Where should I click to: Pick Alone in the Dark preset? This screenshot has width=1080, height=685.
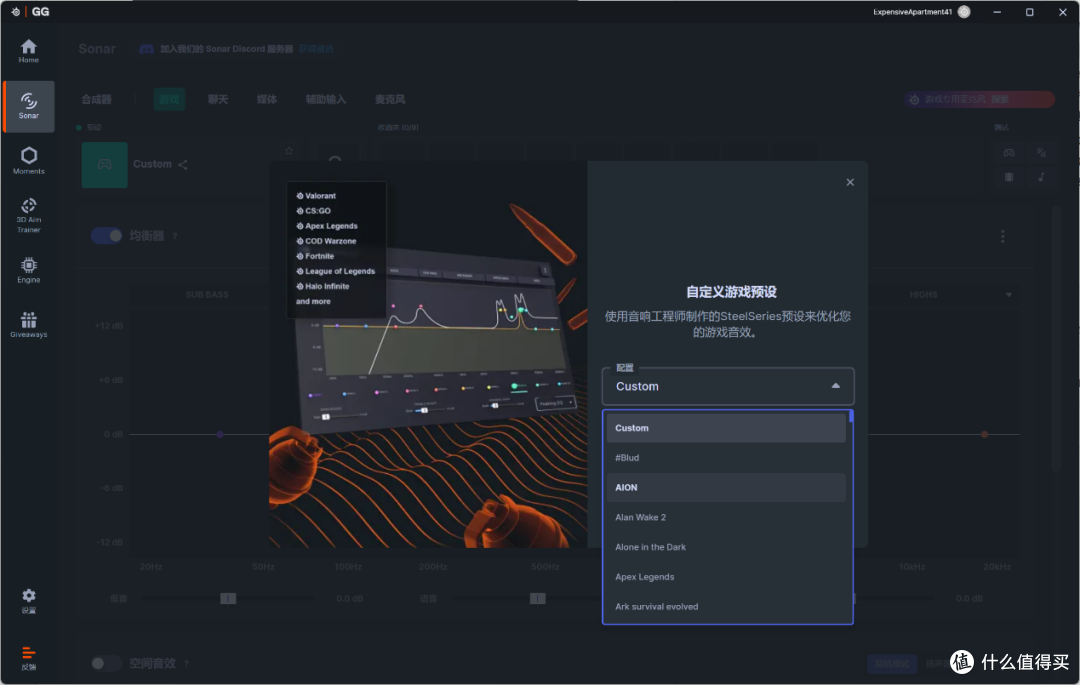click(x=726, y=547)
